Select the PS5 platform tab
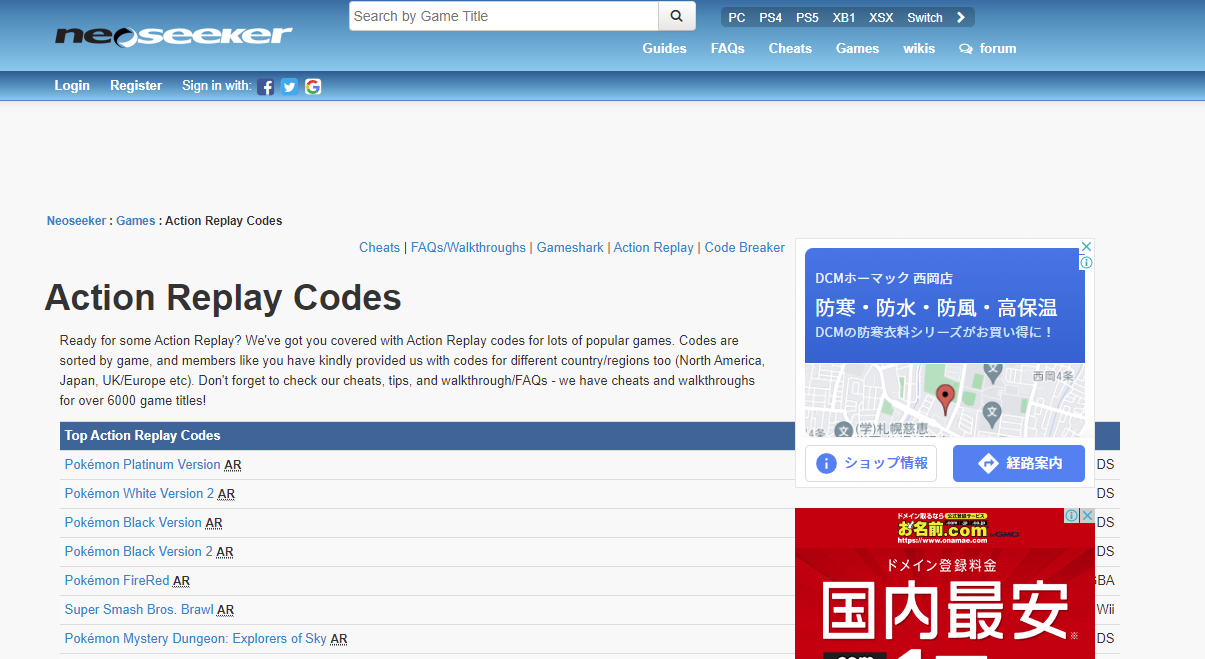The height and width of the screenshot is (659, 1205). click(x=807, y=17)
